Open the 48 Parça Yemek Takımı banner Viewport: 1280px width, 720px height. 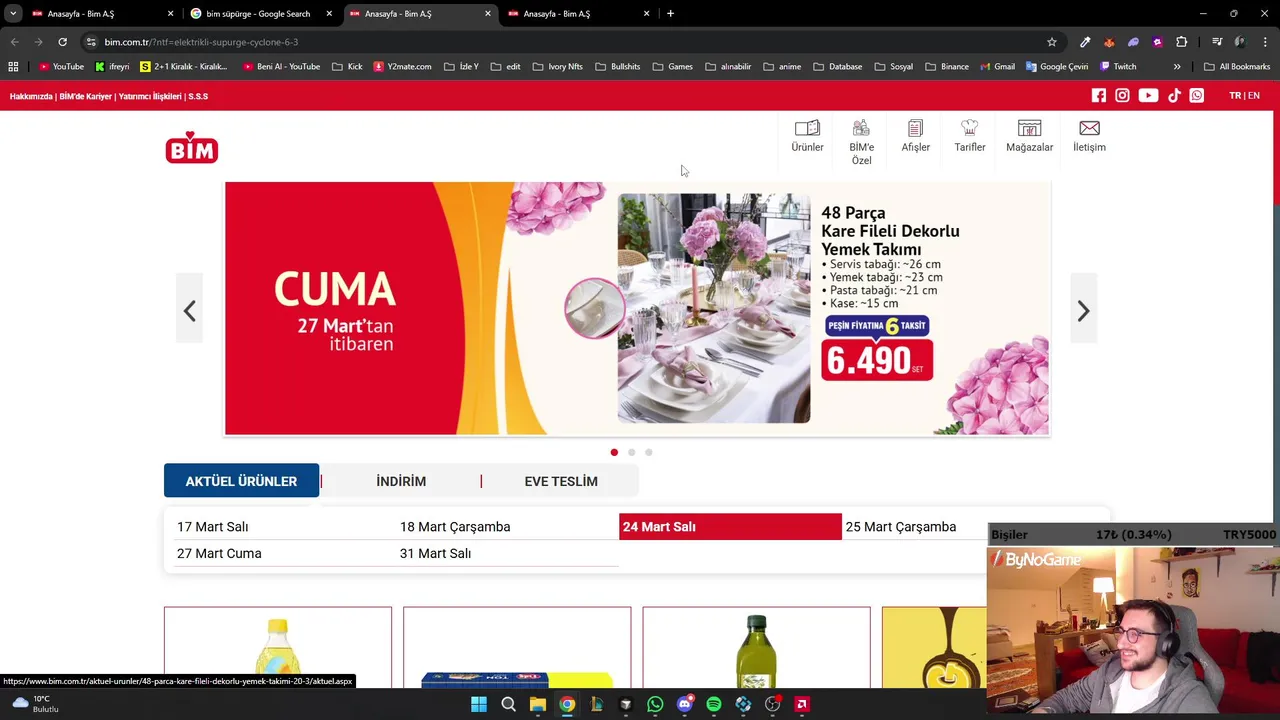(x=637, y=308)
